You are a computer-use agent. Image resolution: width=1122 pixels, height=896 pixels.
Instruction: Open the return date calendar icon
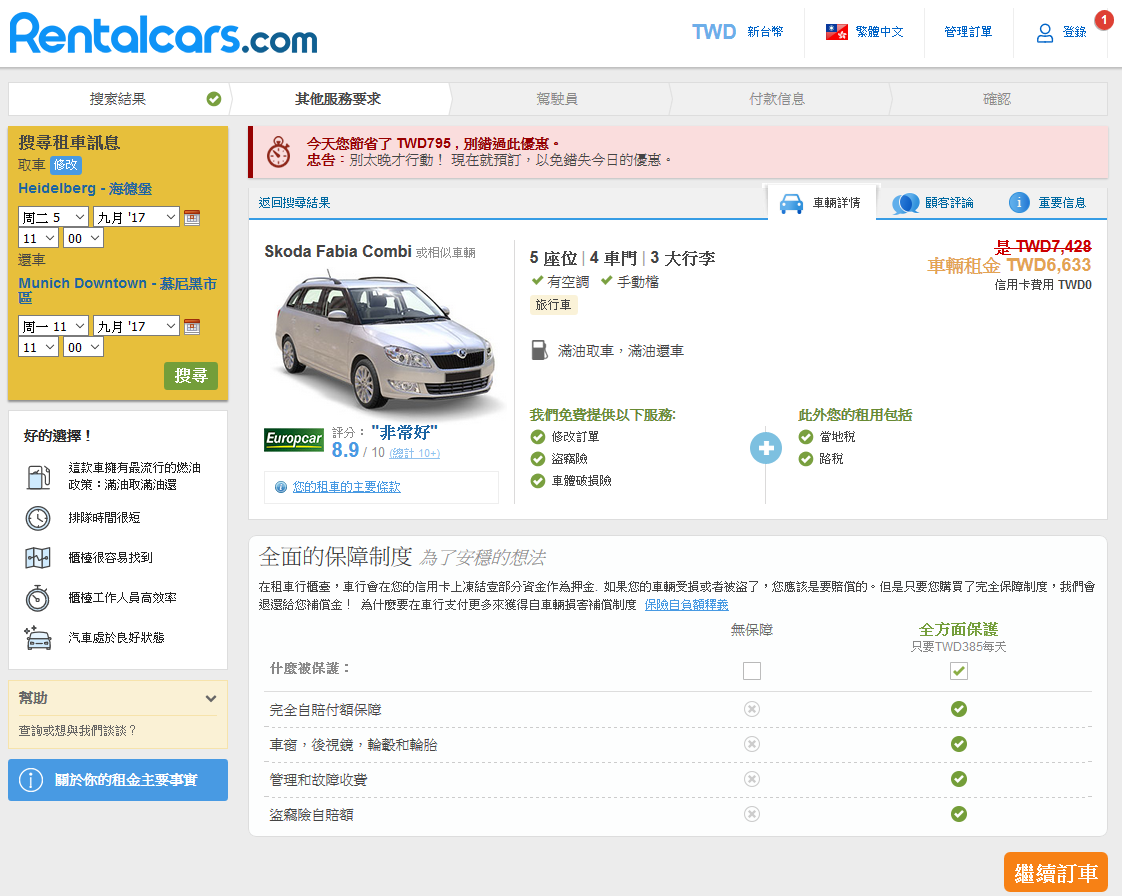tap(192, 326)
